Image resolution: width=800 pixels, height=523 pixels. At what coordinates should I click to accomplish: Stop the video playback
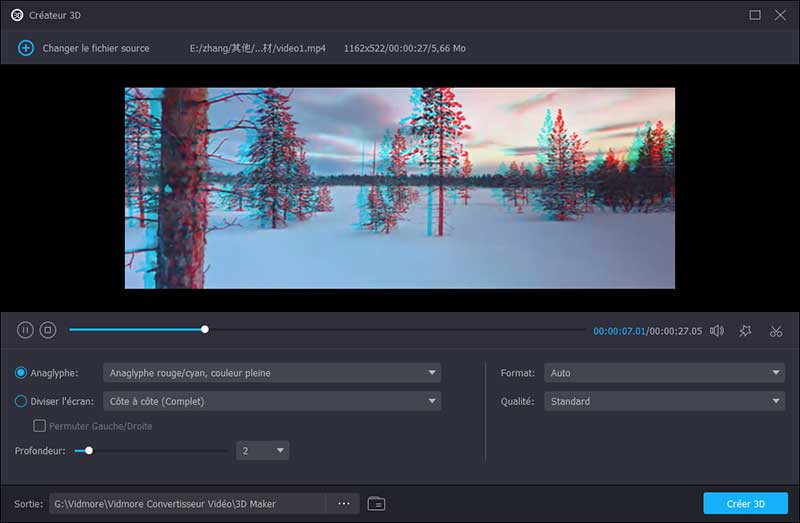tap(48, 330)
